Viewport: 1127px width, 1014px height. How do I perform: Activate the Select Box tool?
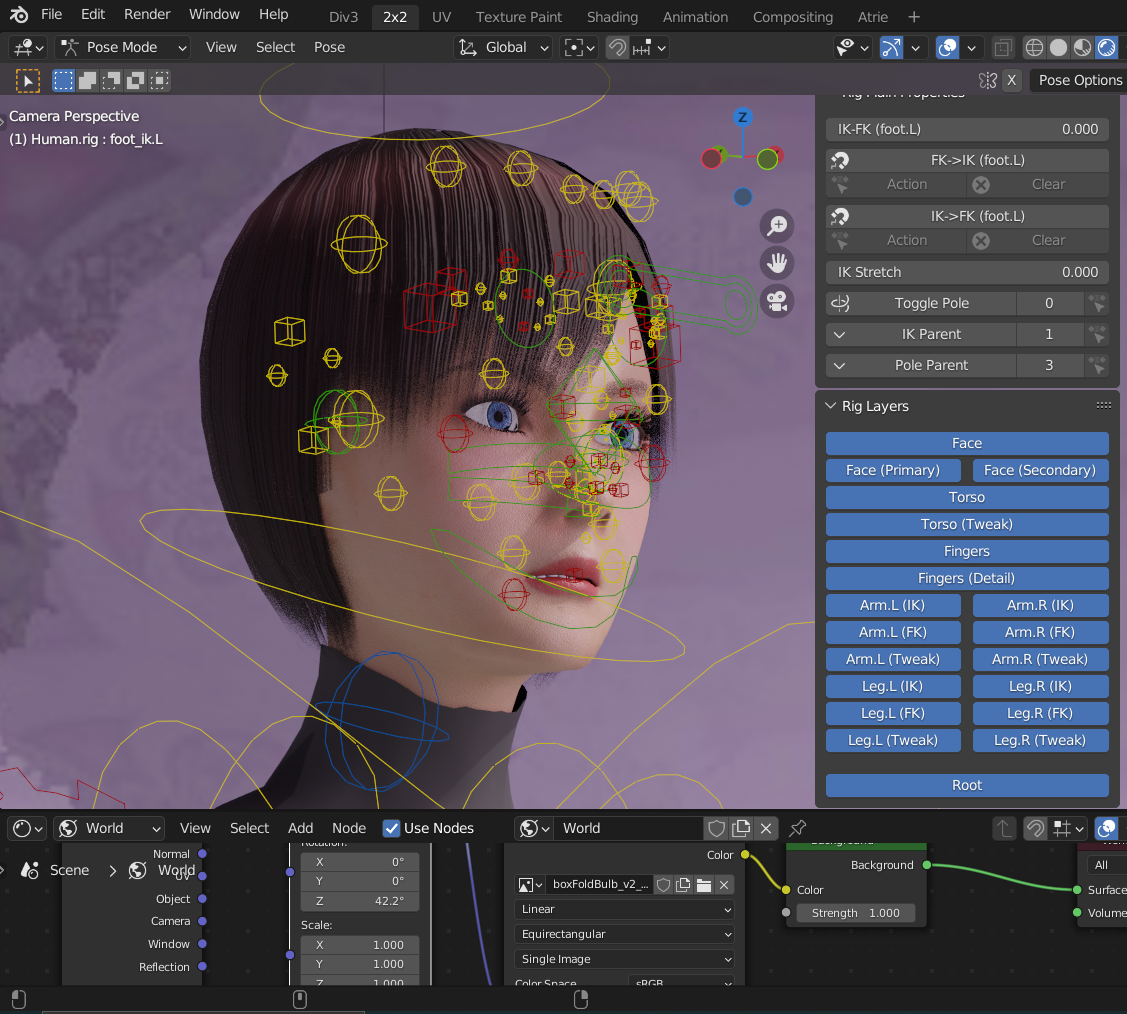point(62,80)
